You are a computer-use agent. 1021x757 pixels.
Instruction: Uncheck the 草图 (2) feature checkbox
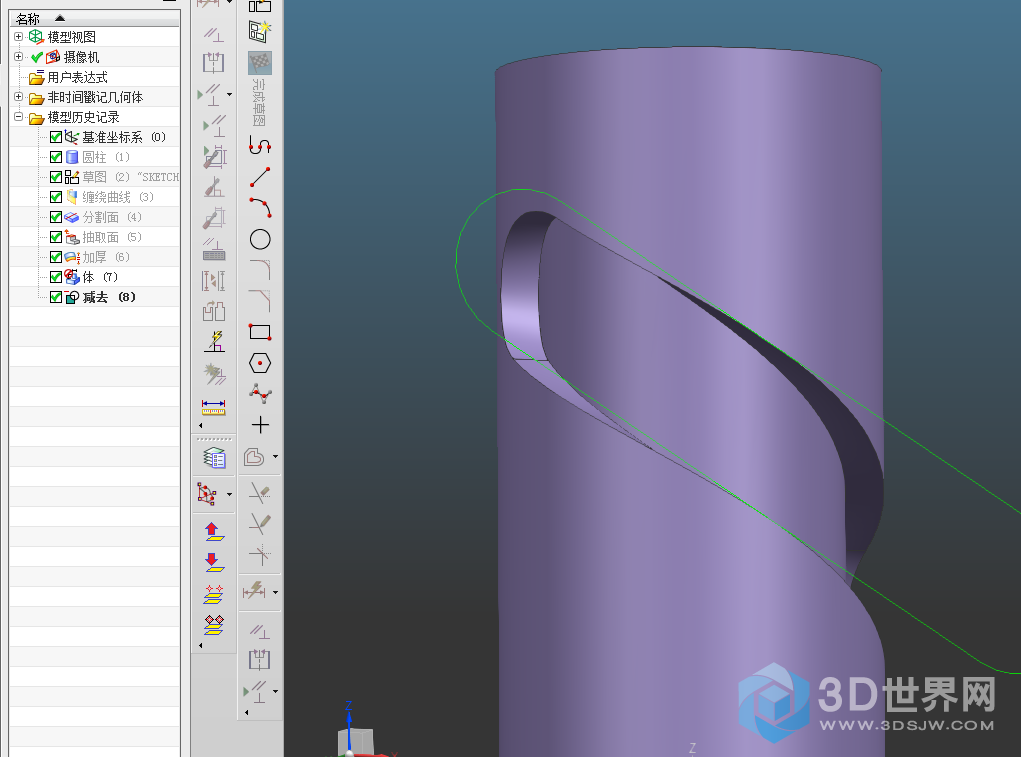tap(56, 177)
